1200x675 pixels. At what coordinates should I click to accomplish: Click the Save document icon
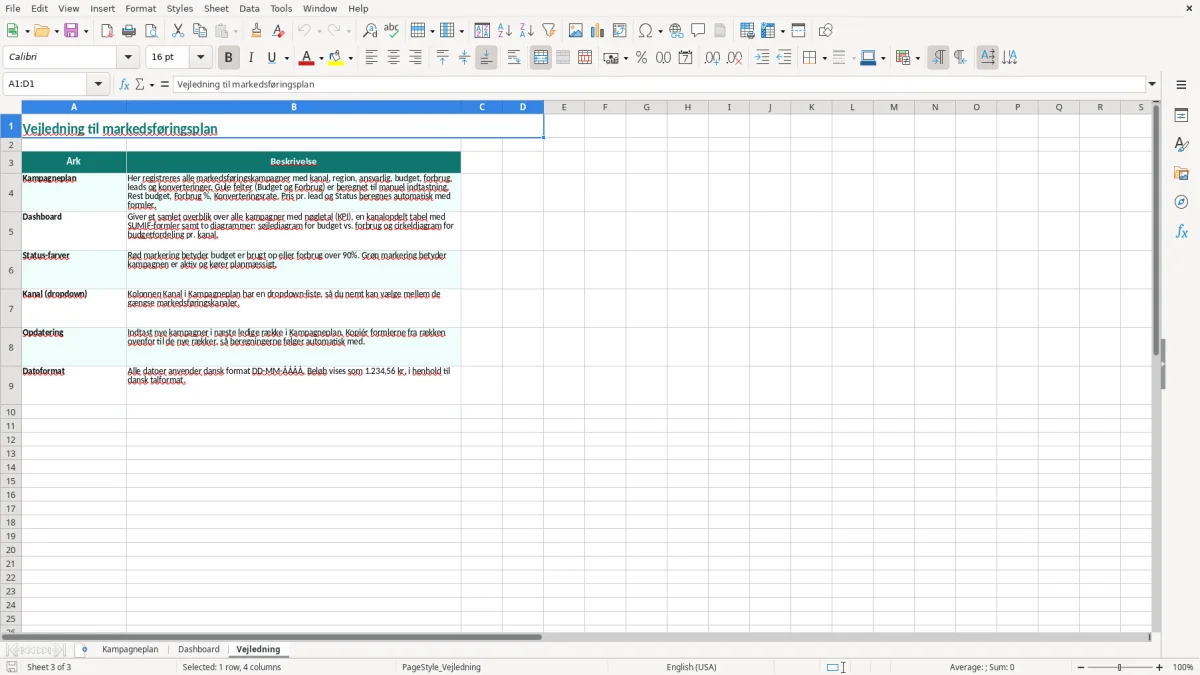71,31
